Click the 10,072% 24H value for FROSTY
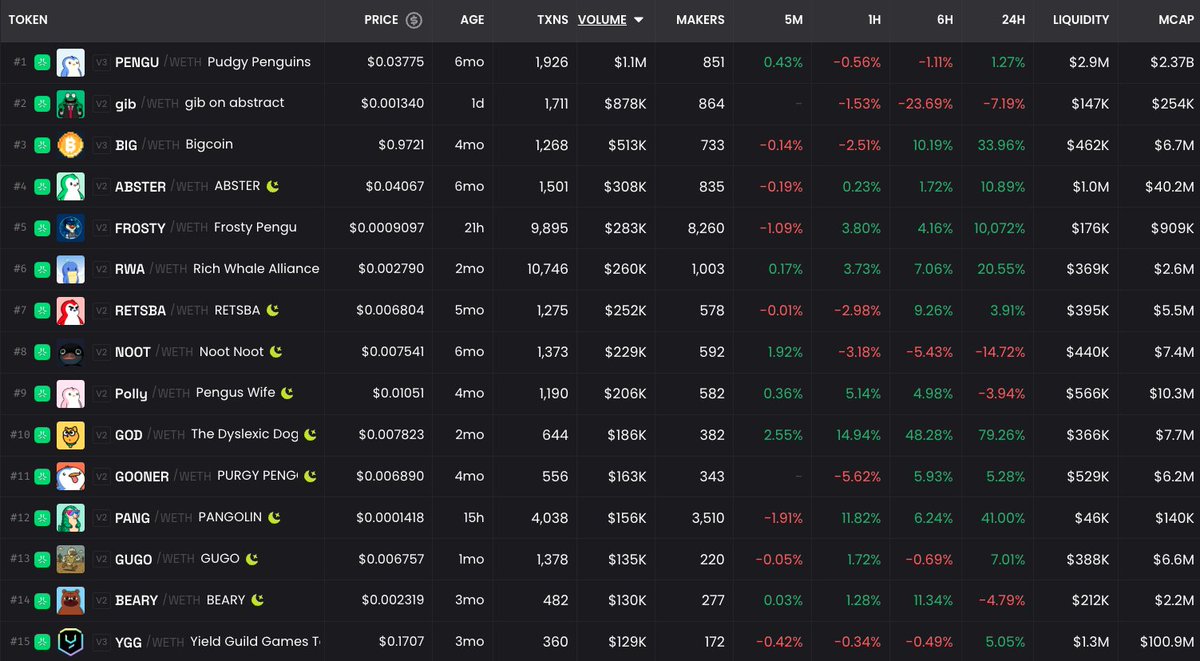The width and height of the screenshot is (1200, 661). pos(999,228)
